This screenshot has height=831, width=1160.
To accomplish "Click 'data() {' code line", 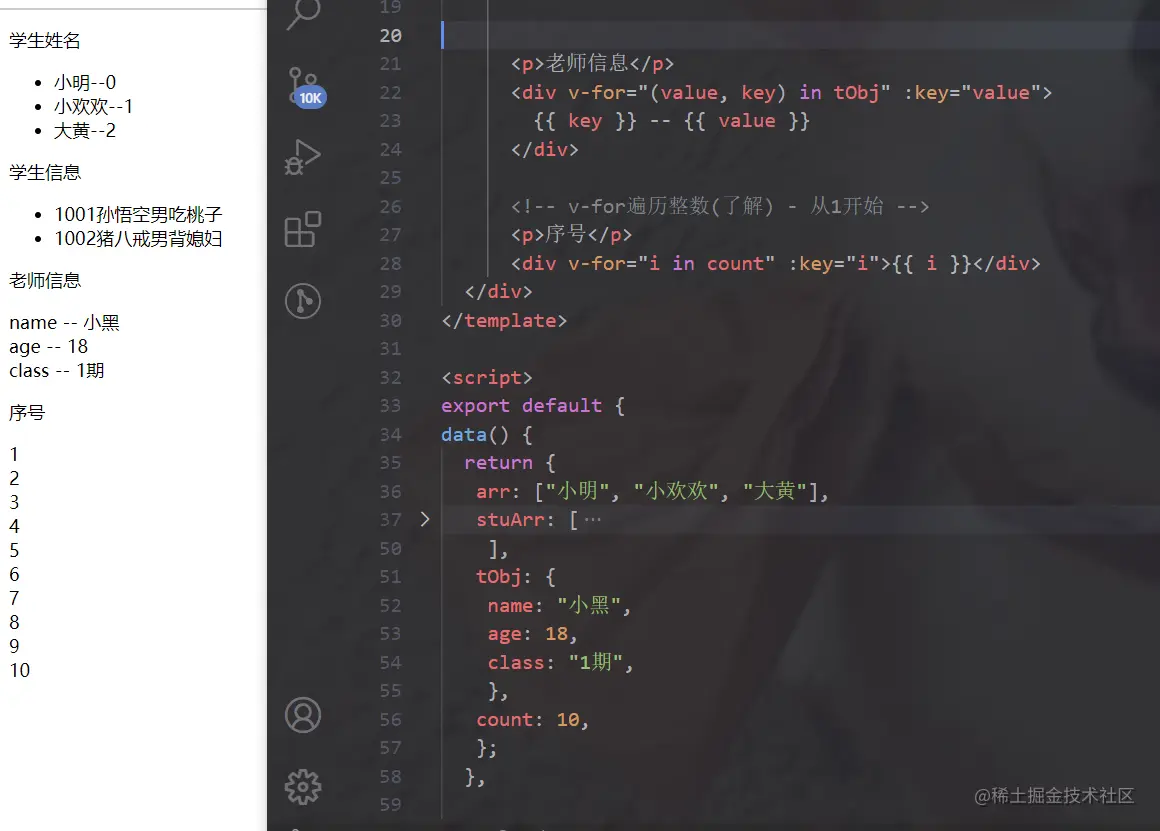I will tap(487, 434).
